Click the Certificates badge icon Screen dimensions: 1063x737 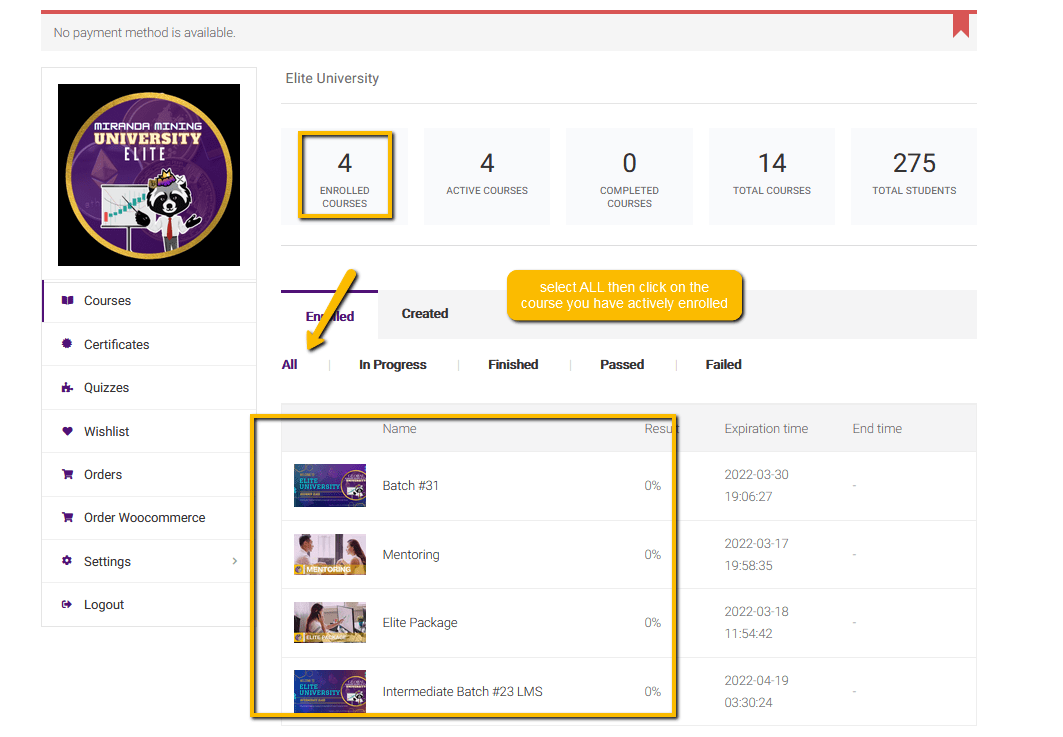(x=67, y=344)
